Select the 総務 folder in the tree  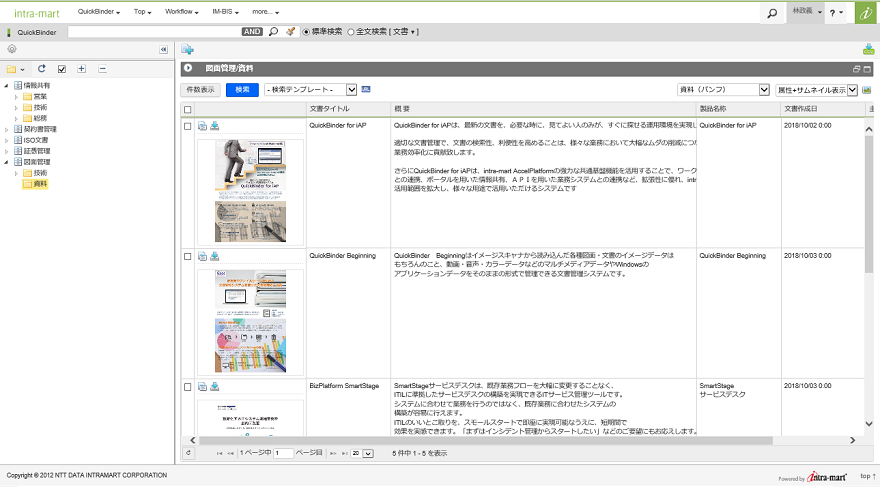click(40, 118)
